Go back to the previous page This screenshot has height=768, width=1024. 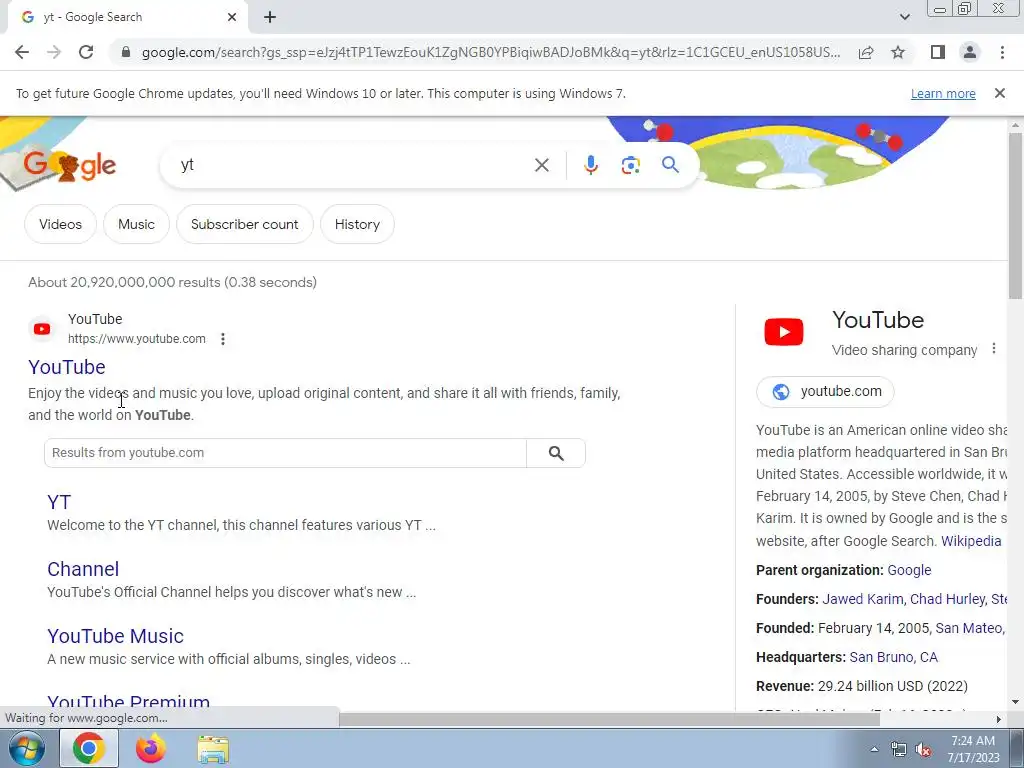[x=22, y=52]
